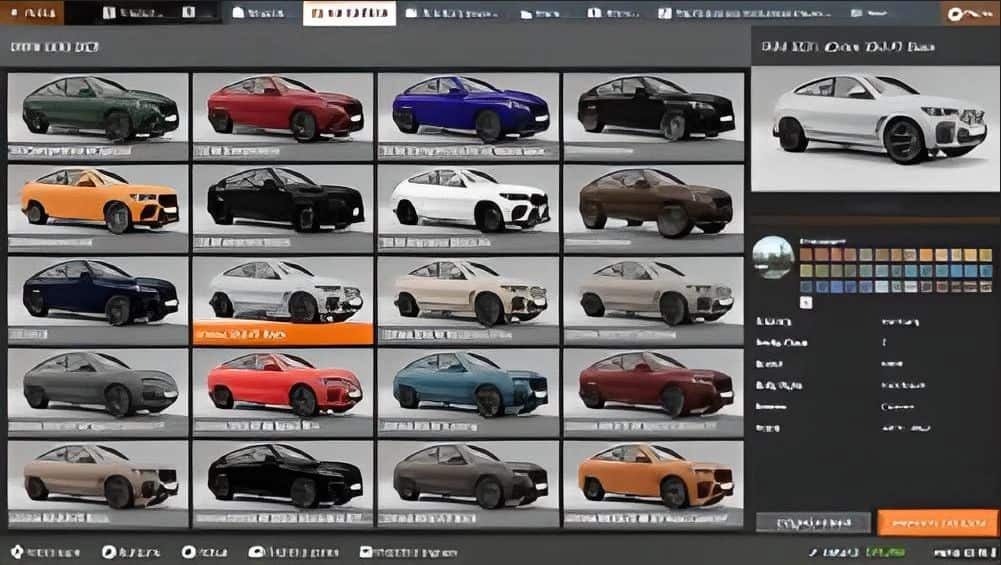Pick the first swatch in the top color row
This screenshot has width=1001, height=565.
(806, 255)
